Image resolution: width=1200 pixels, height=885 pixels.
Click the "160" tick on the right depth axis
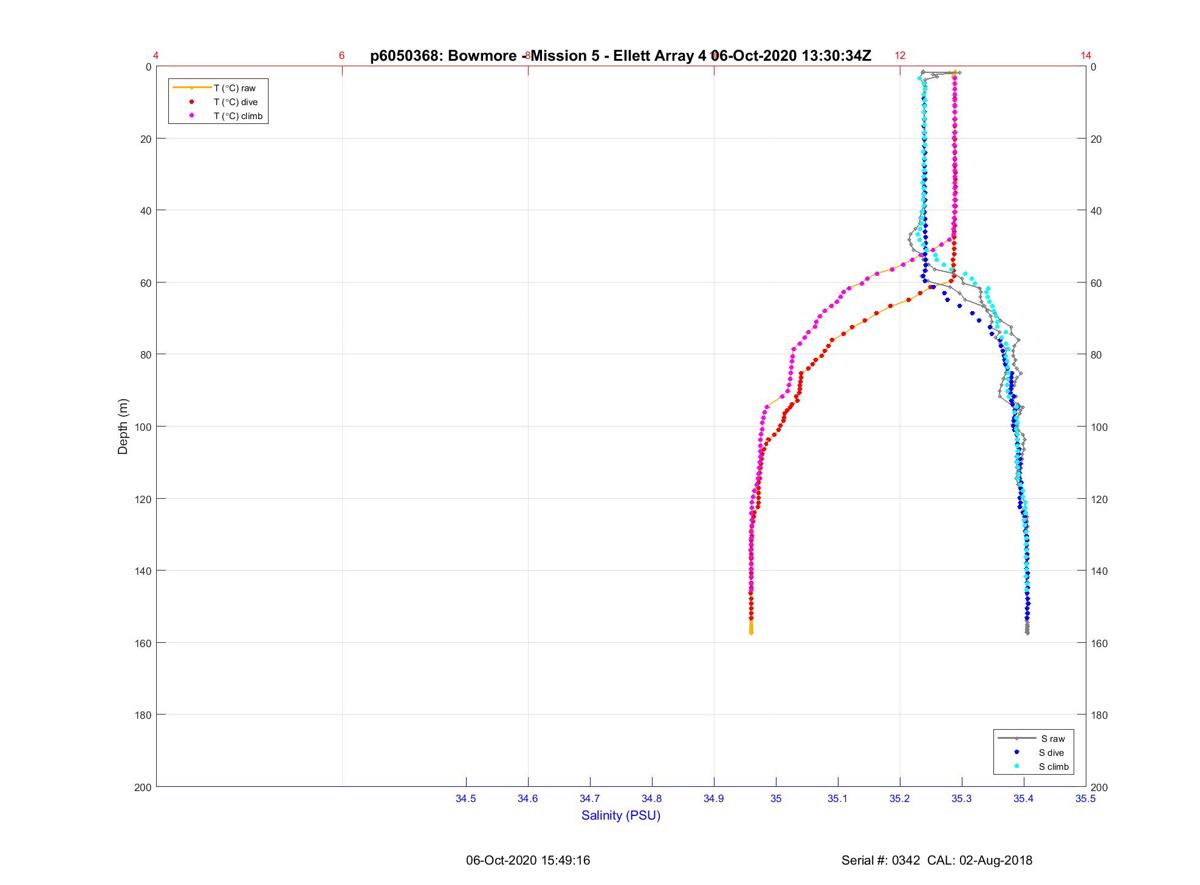tap(1100, 643)
